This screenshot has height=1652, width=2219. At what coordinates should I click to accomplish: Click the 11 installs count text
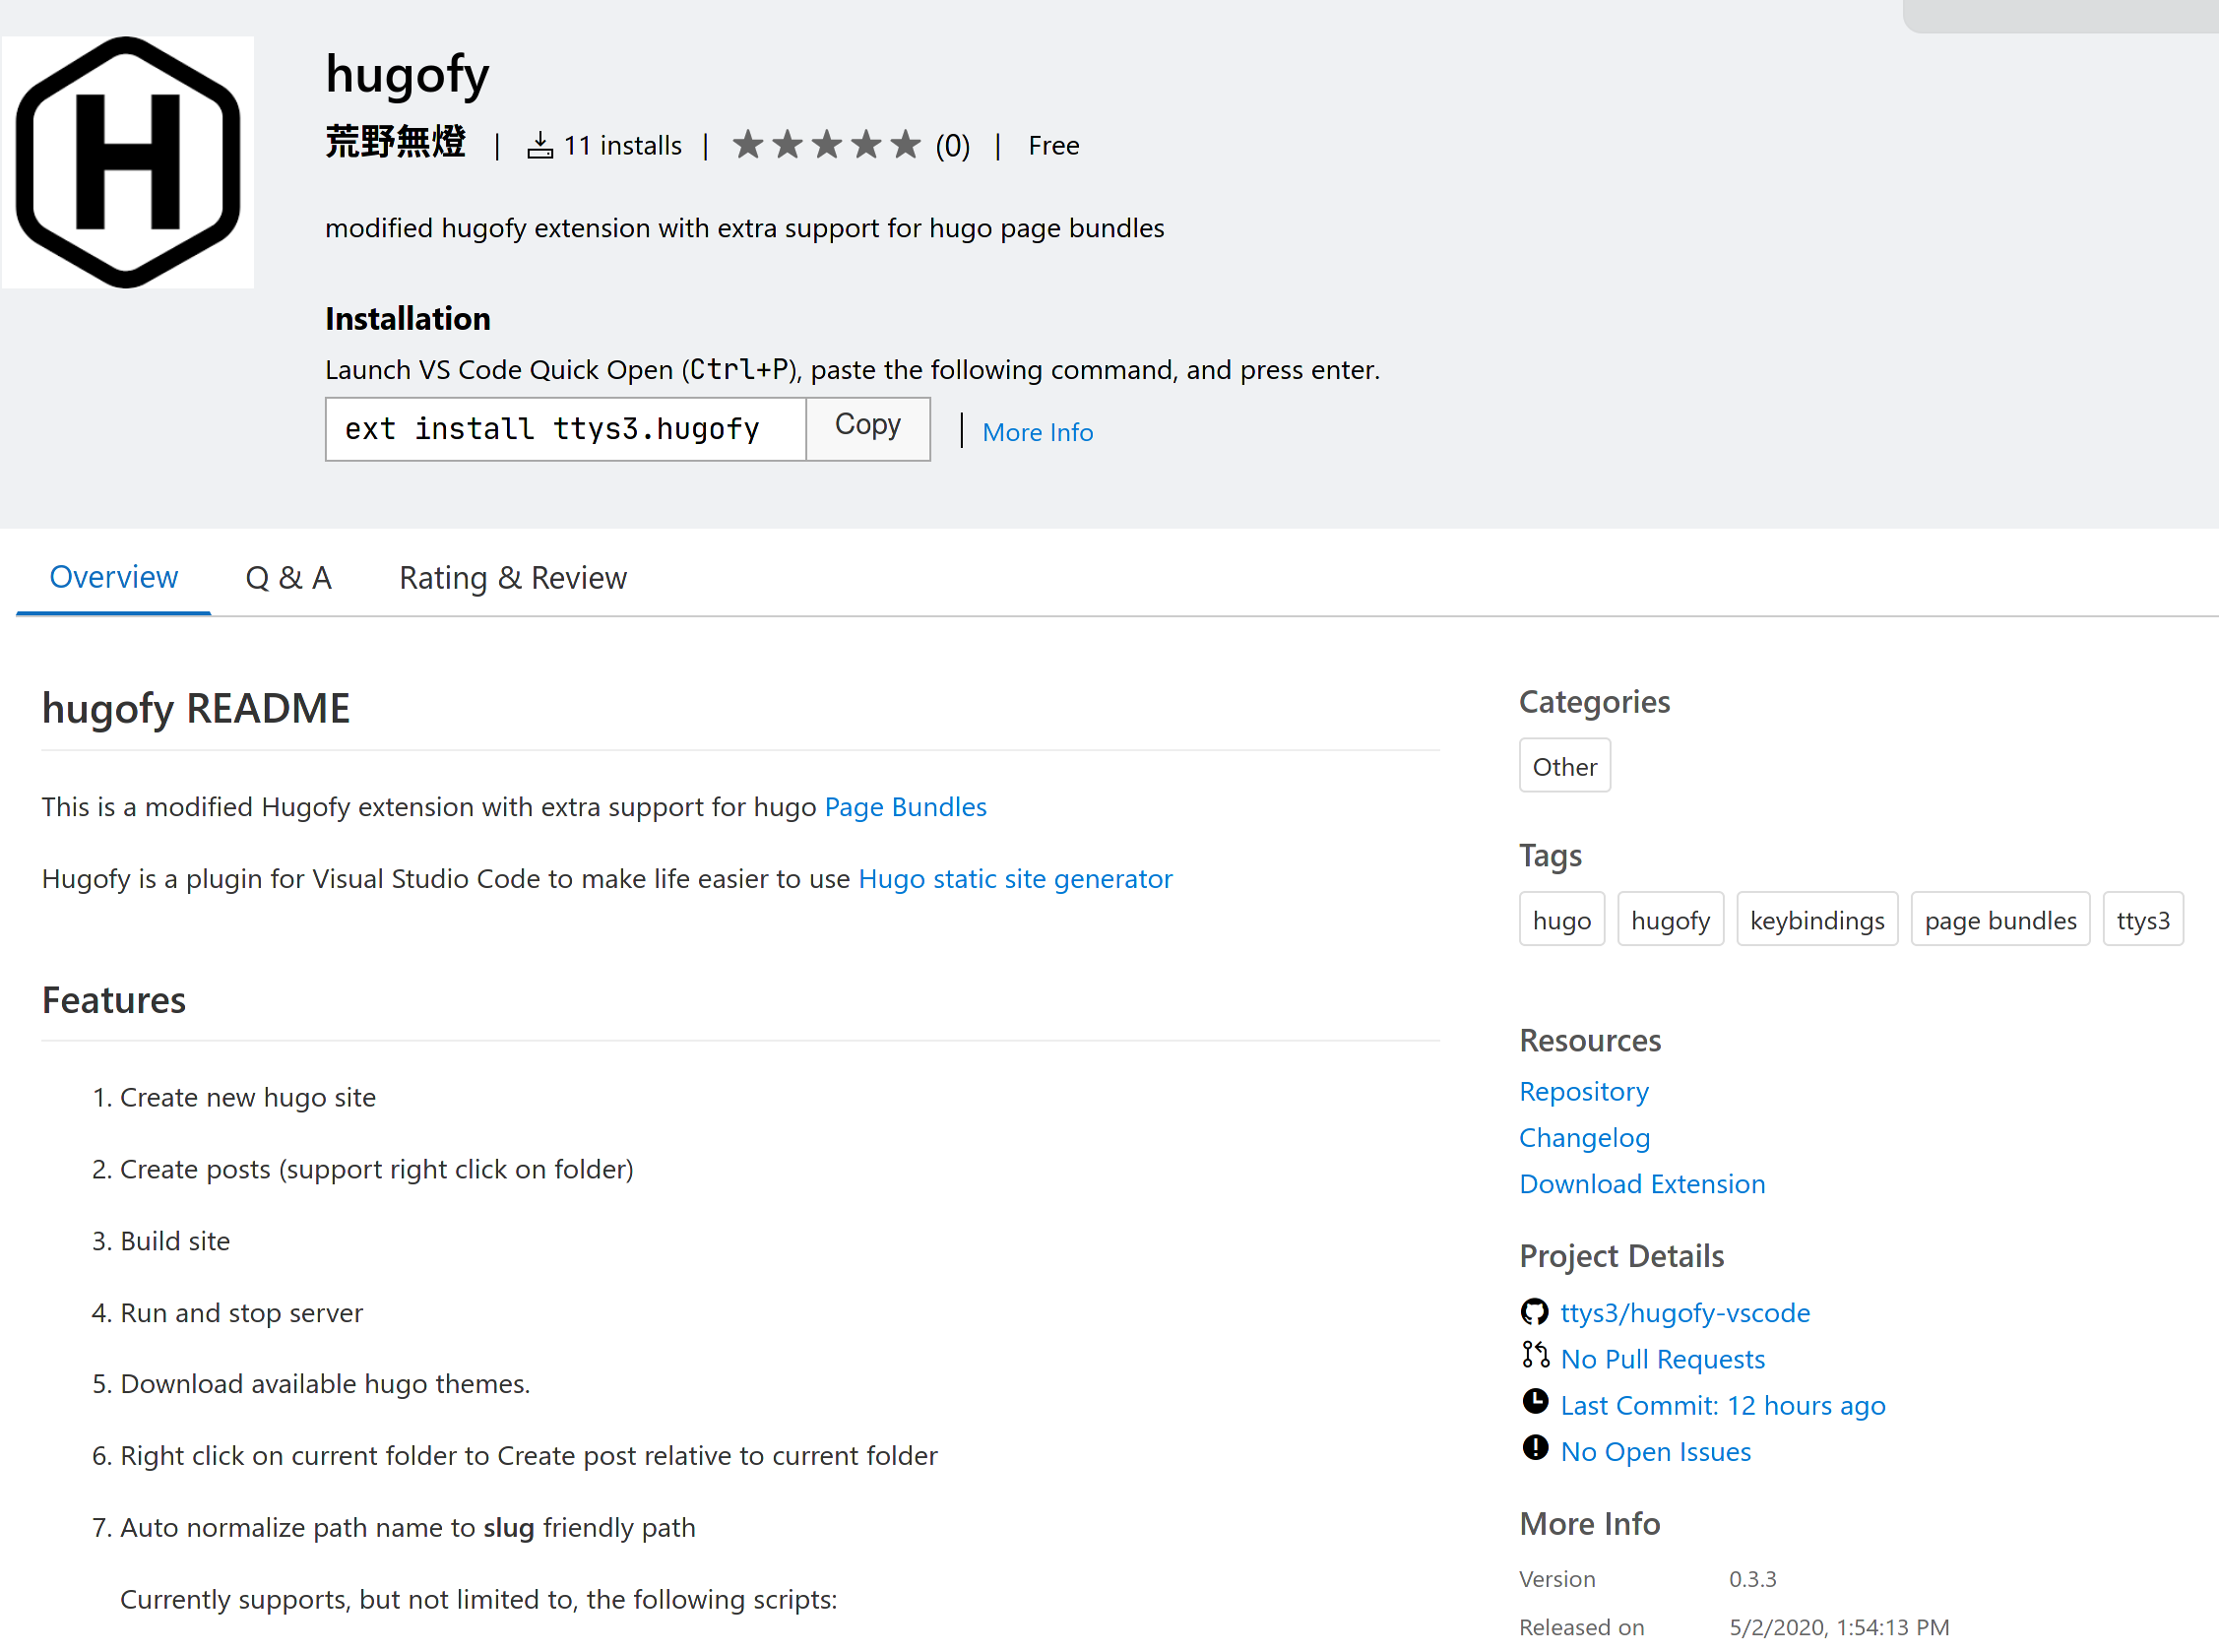(622, 146)
